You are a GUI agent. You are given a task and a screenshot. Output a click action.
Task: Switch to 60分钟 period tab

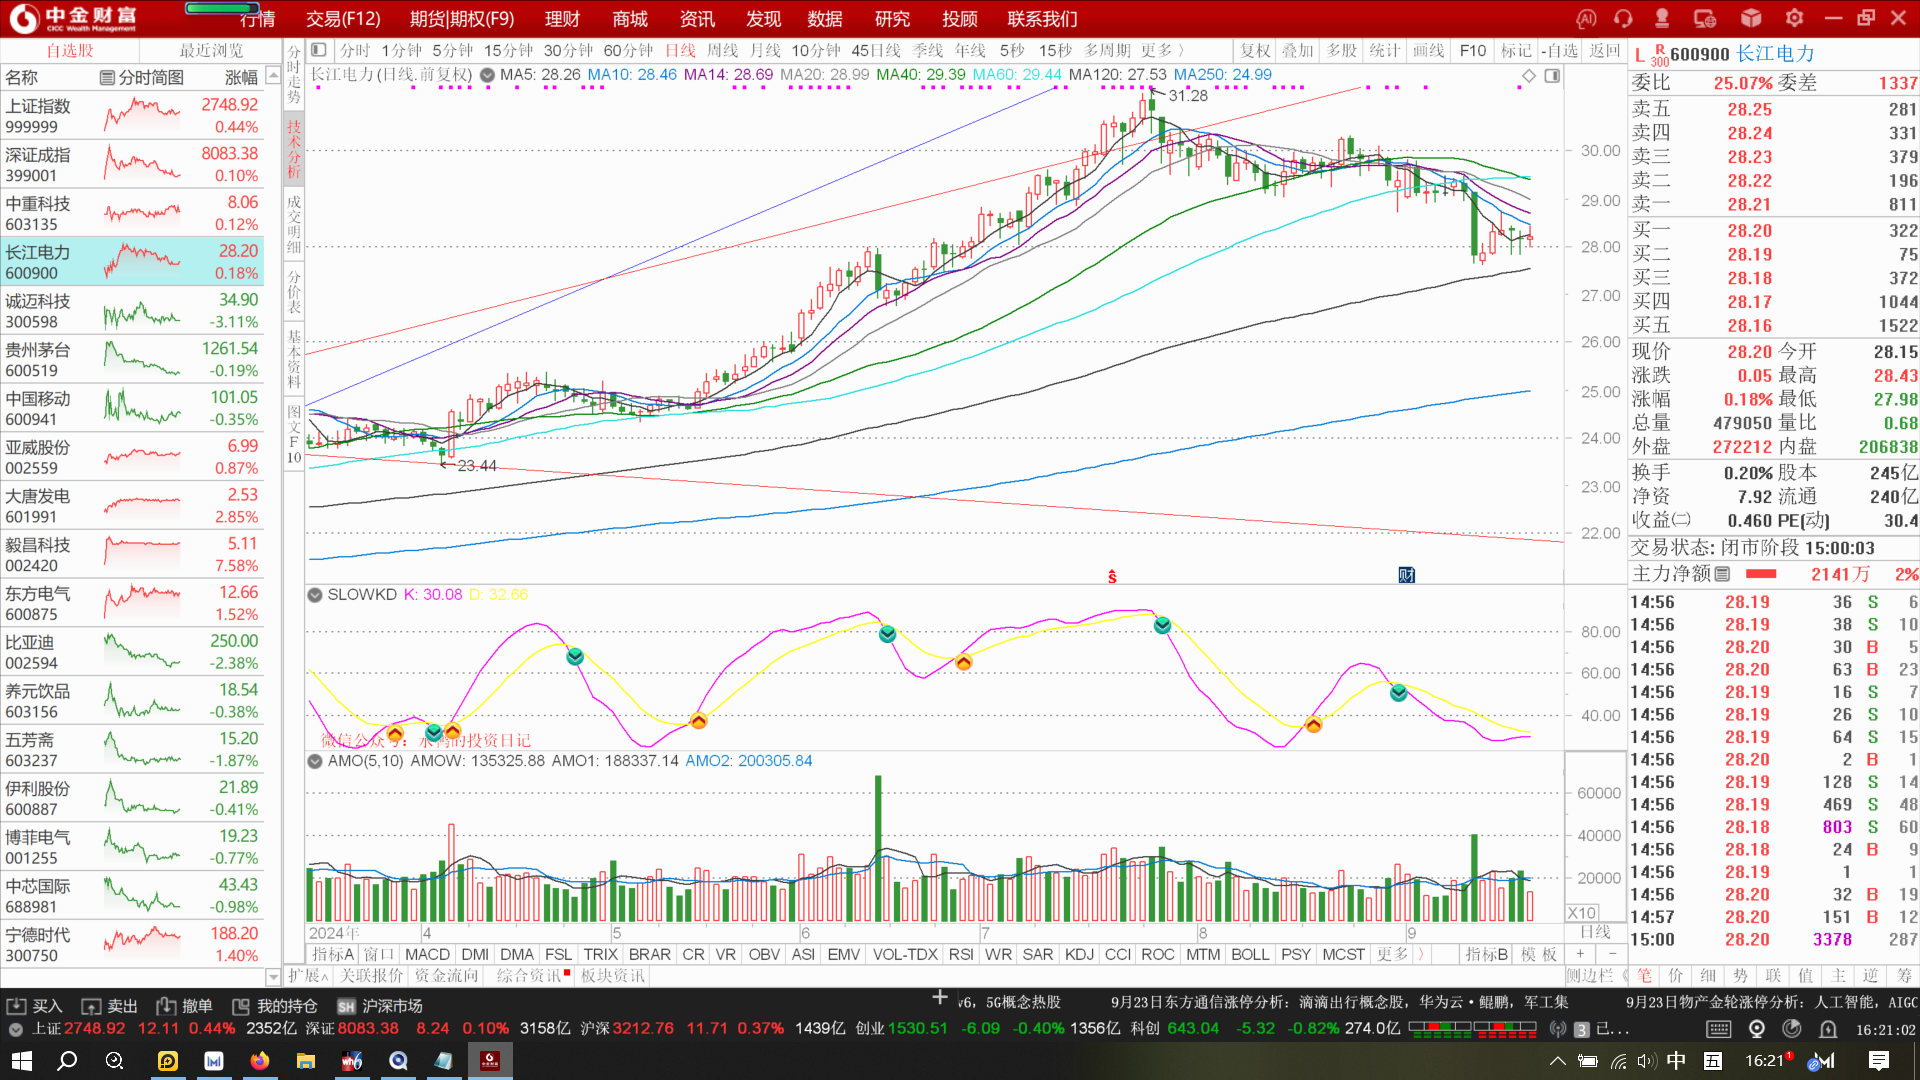point(626,50)
